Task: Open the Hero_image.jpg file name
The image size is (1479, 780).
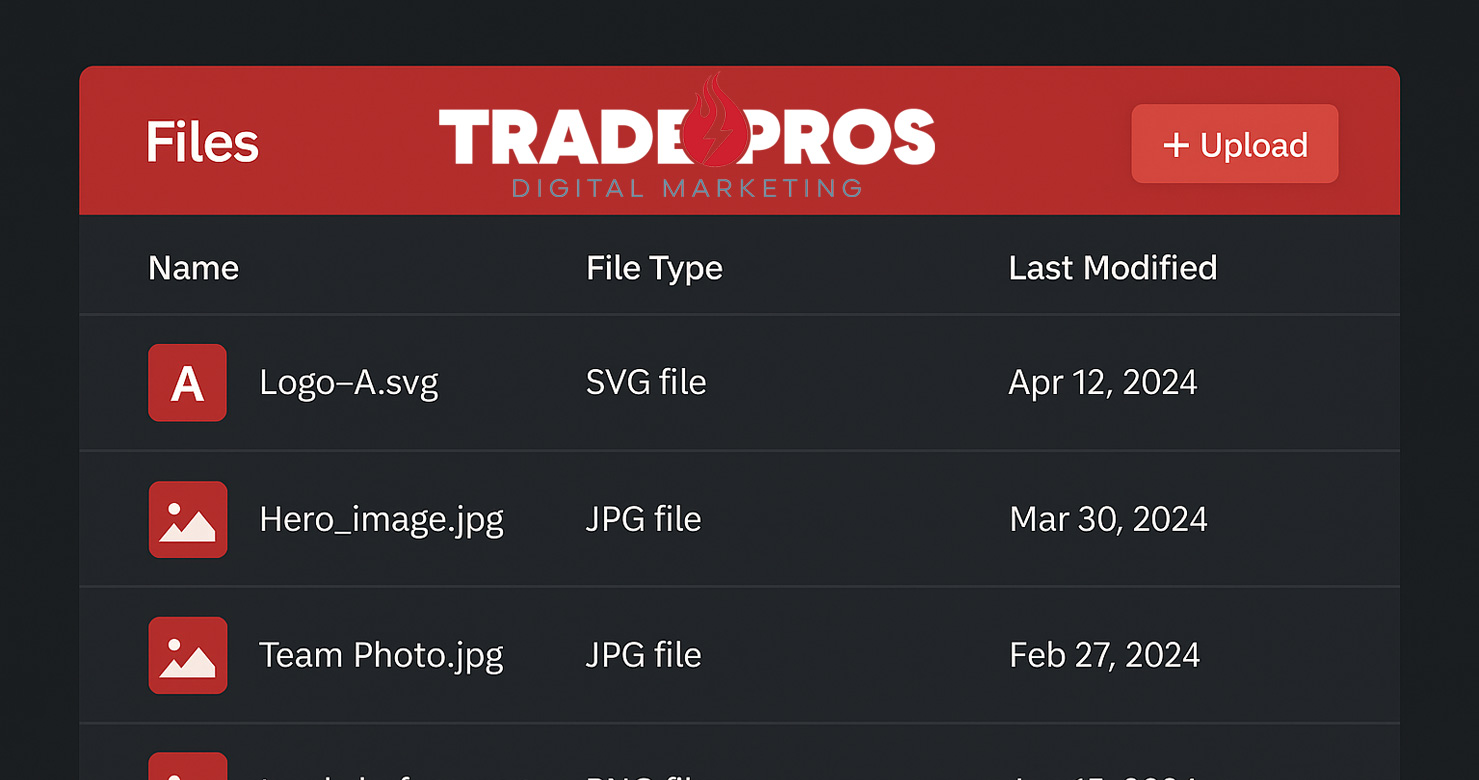Action: click(381, 519)
